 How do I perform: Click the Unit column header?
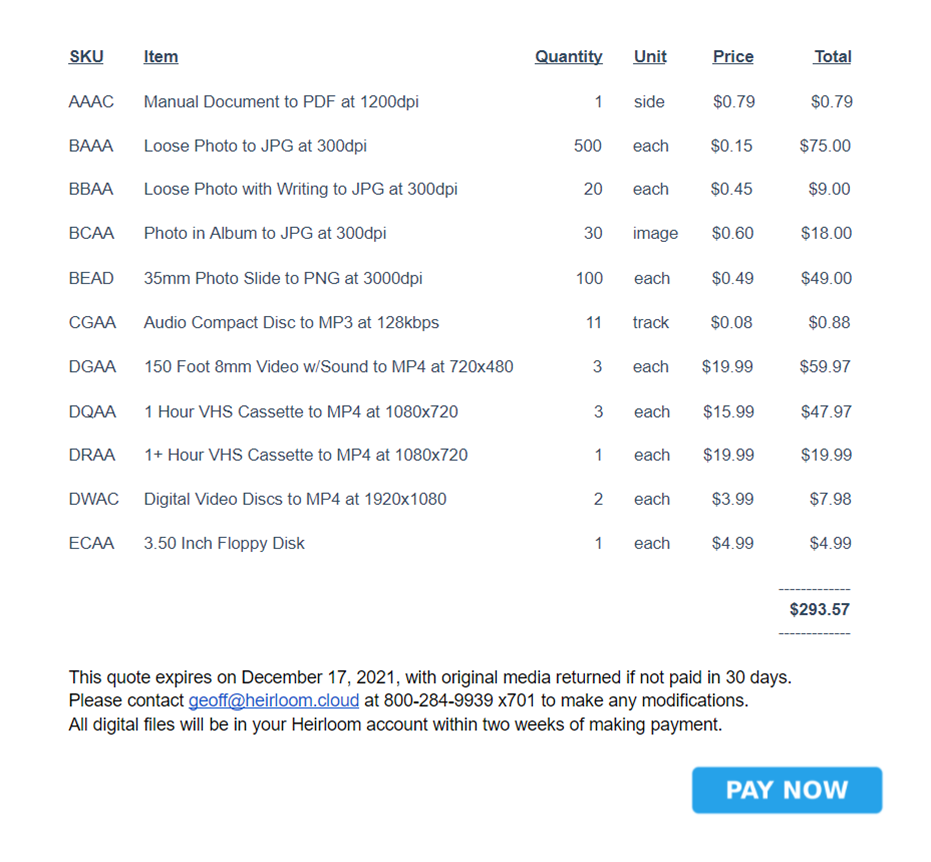[x=650, y=56]
